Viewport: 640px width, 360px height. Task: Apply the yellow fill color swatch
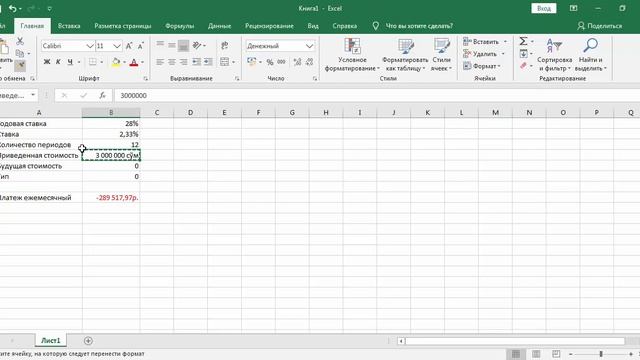pyautogui.click(x=116, y=62)
